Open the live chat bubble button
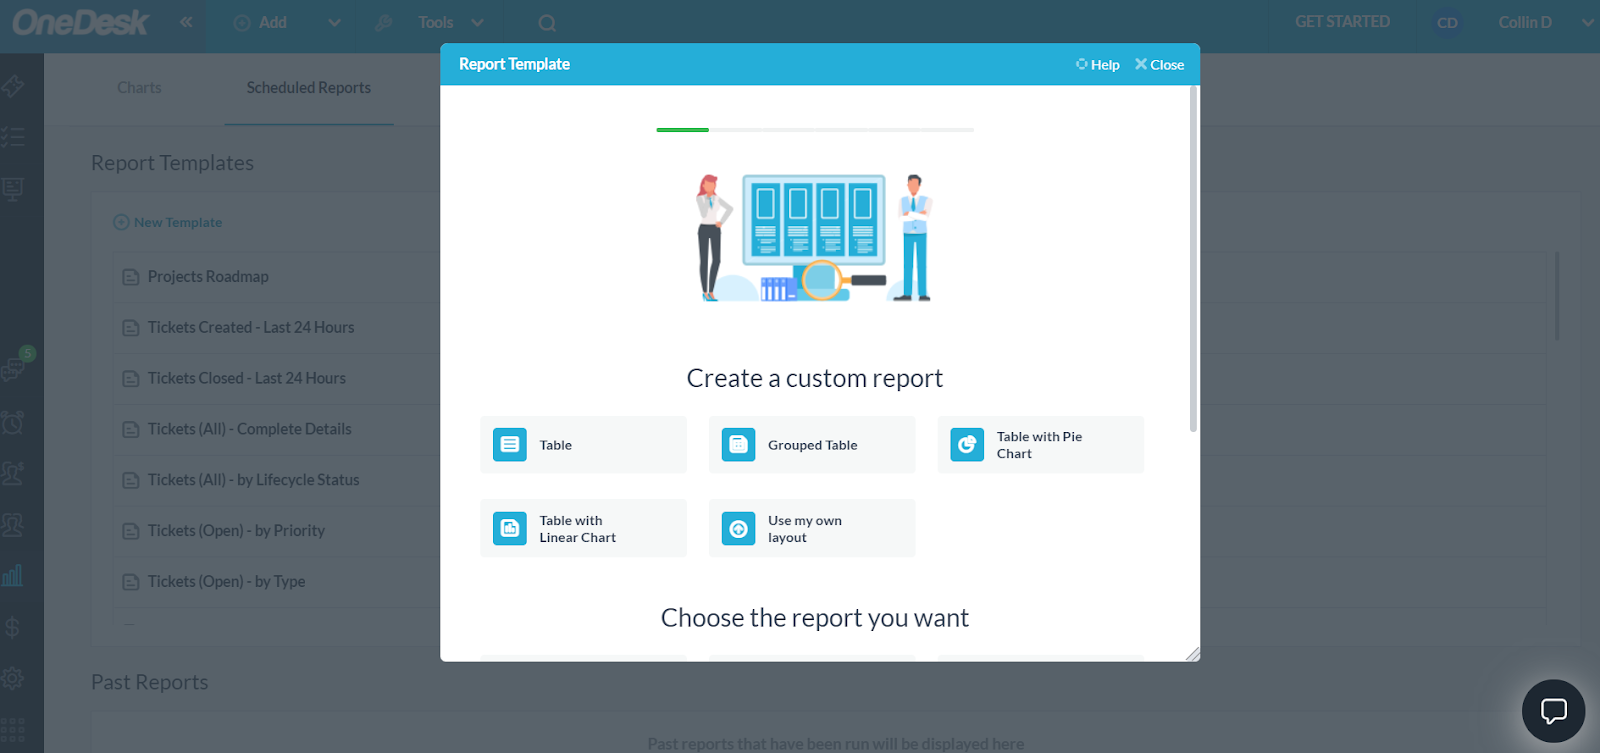Image resolution: width=1600 pixels, height=753 pixels. point(1553,711)
